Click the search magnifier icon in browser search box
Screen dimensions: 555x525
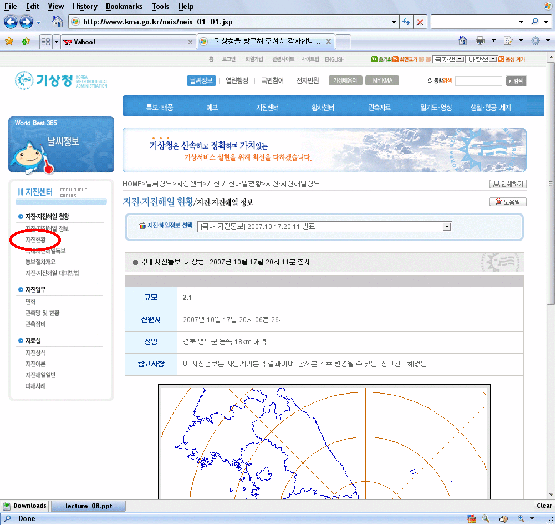coord(535,22)
